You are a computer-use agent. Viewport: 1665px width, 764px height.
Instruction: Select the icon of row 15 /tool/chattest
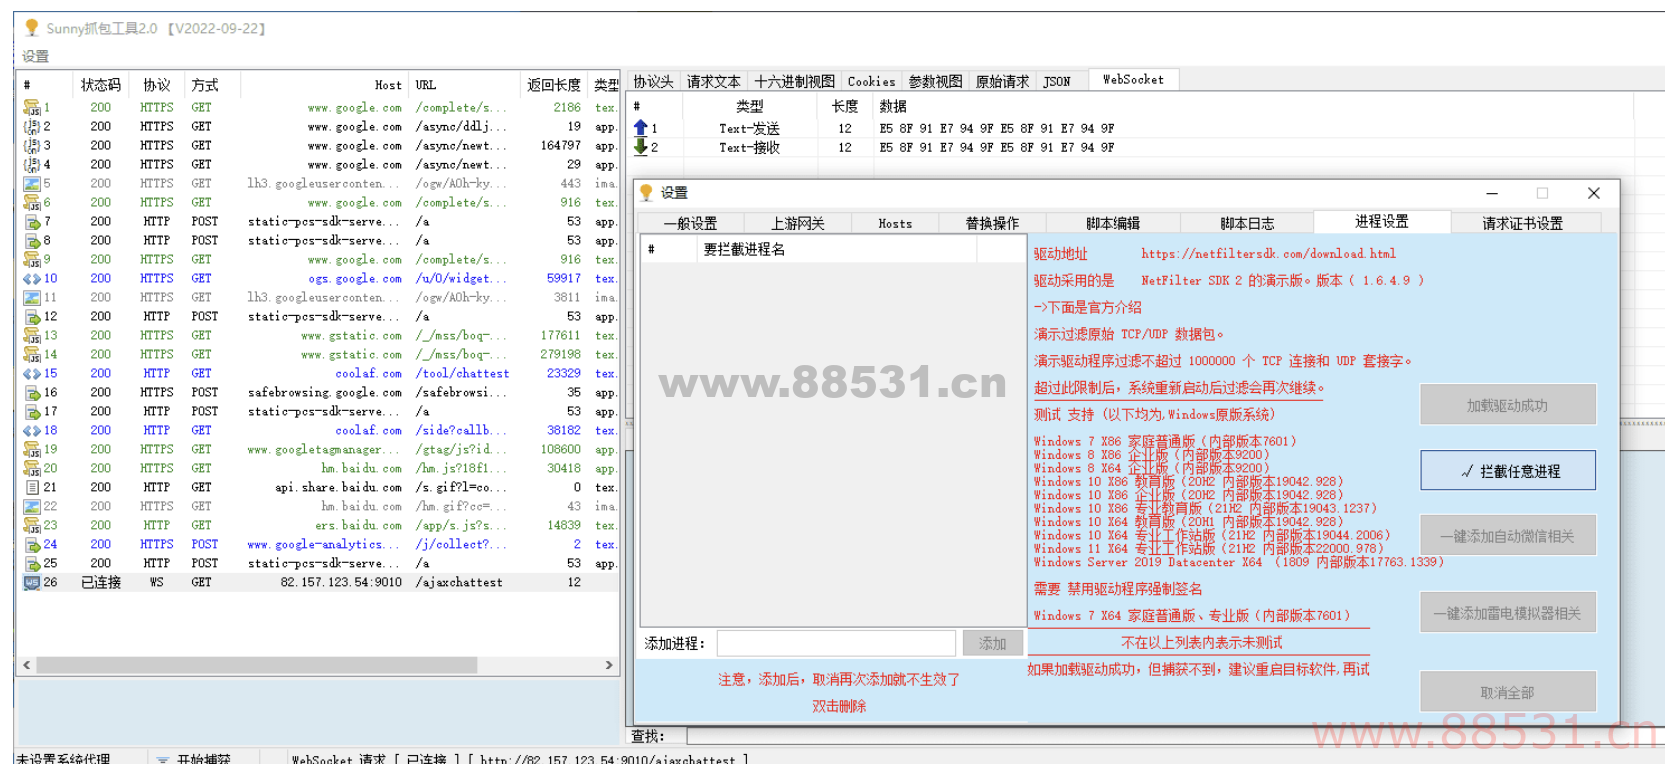(x=31, y=374)
